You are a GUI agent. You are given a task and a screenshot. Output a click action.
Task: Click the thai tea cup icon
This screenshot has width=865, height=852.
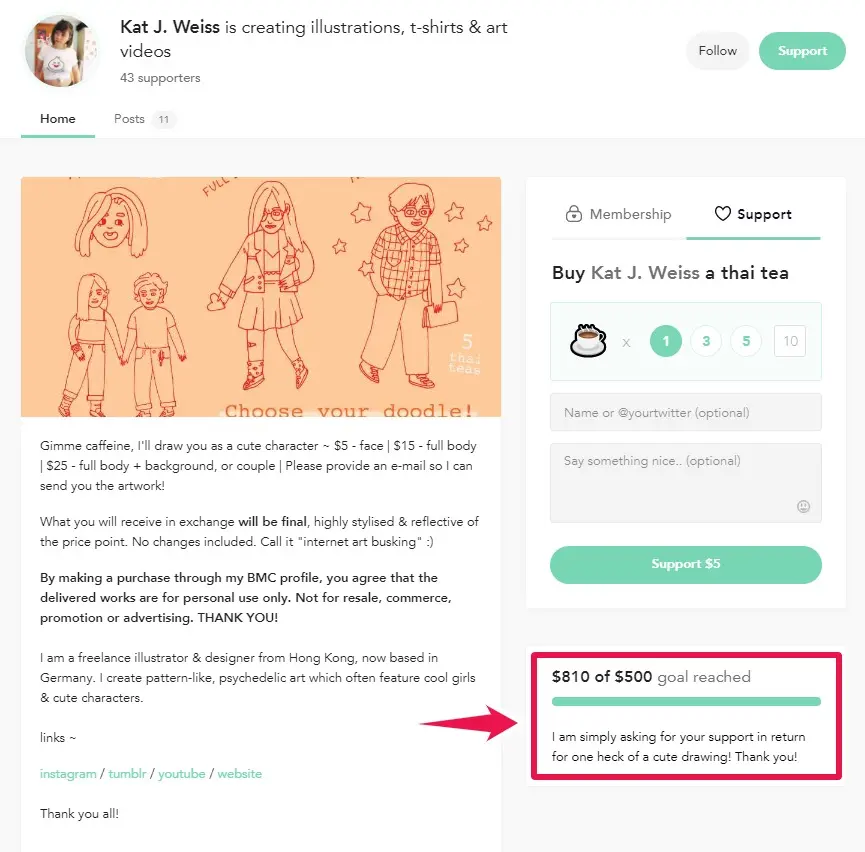[x=588, y=341]
